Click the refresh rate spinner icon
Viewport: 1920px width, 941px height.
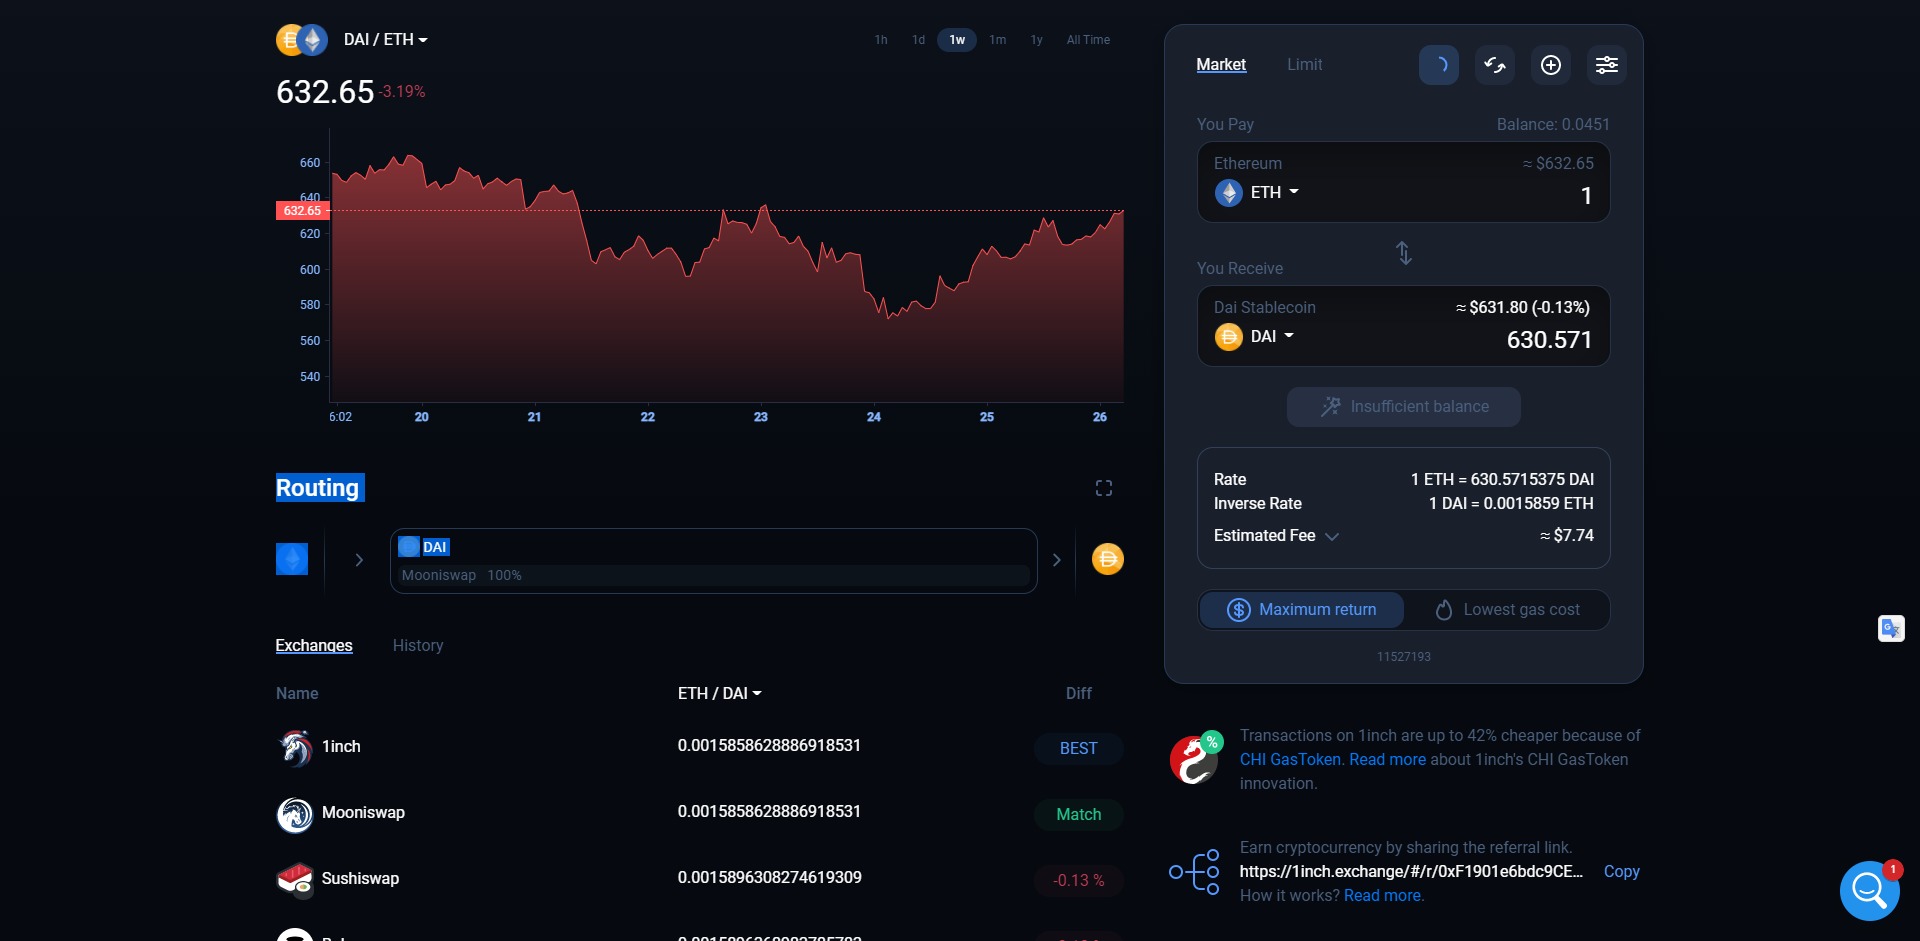1438,65
